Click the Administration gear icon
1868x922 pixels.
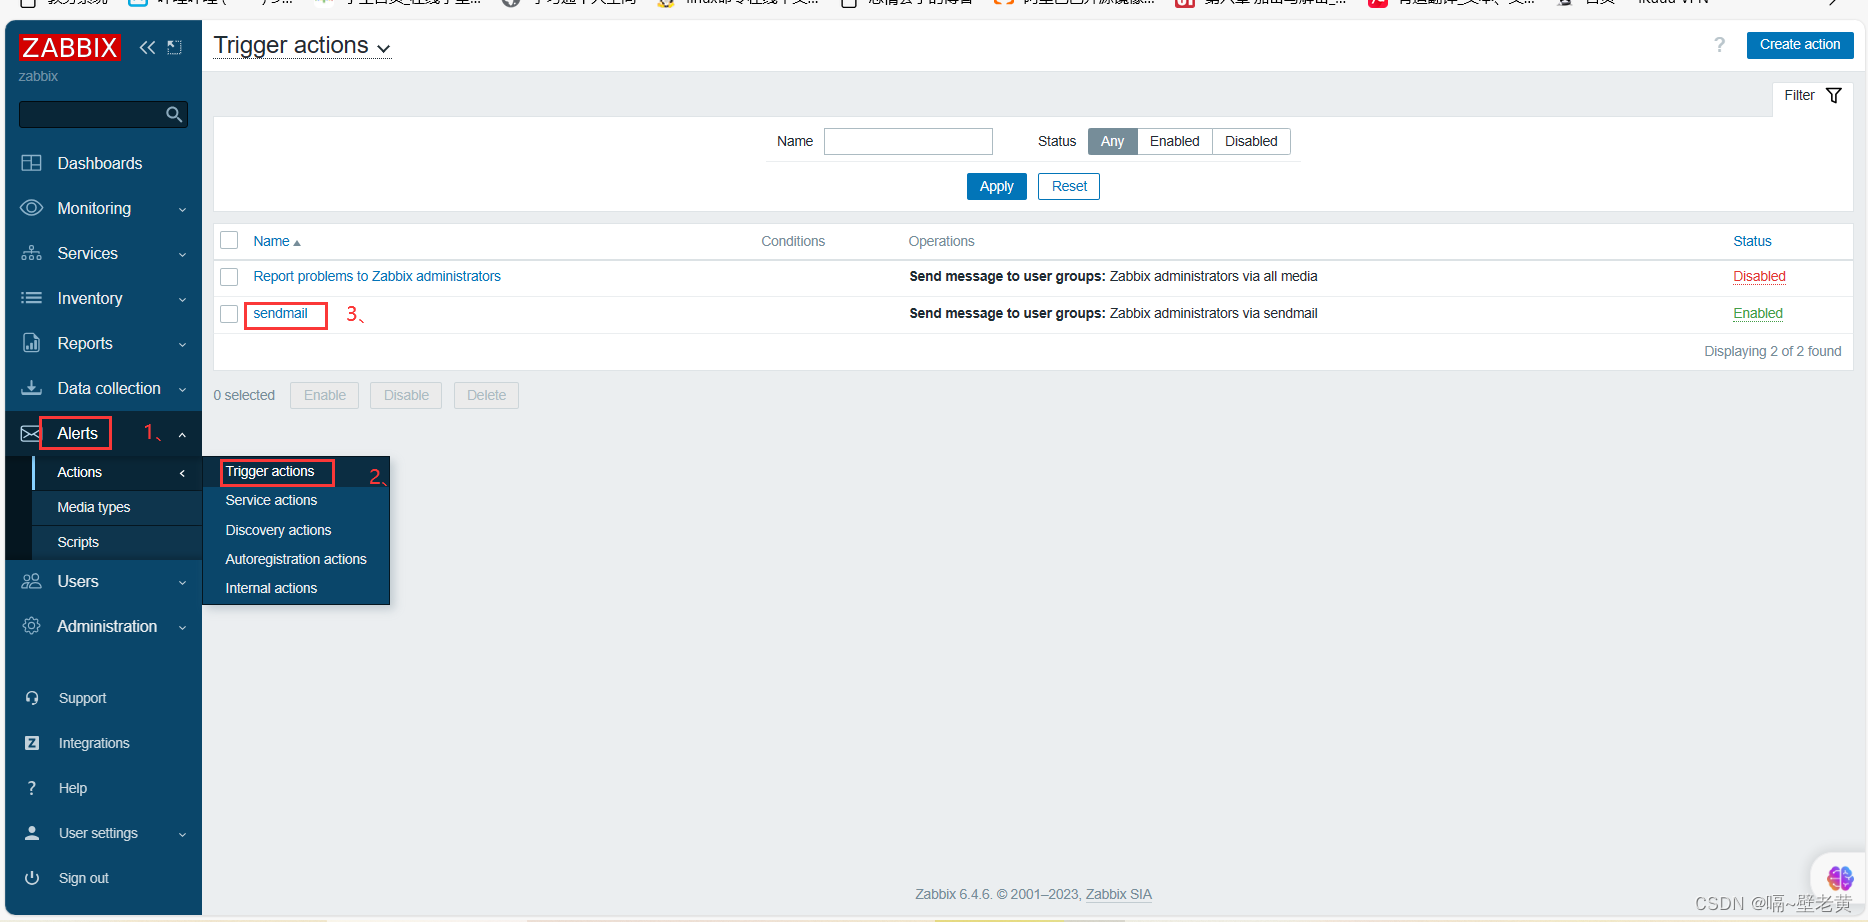pos(32,626)
